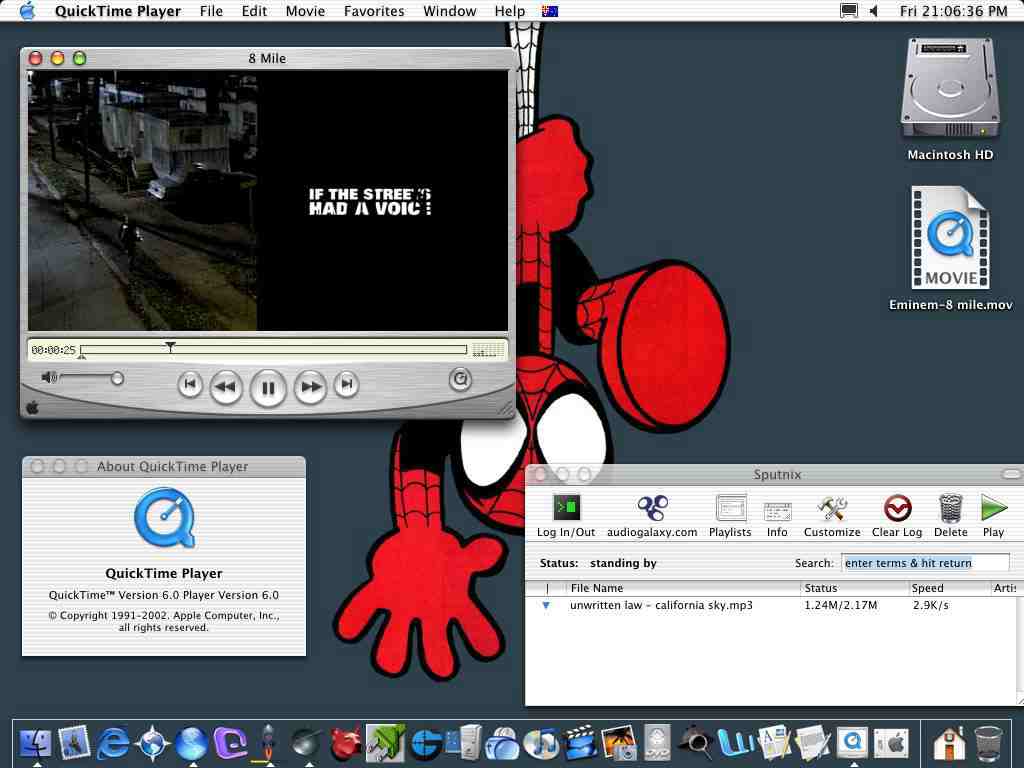Image resolution: width=1024 pixels, height=768 pixels.
Task: Click the QuickTime window resize grip
Action: (505, 408)
